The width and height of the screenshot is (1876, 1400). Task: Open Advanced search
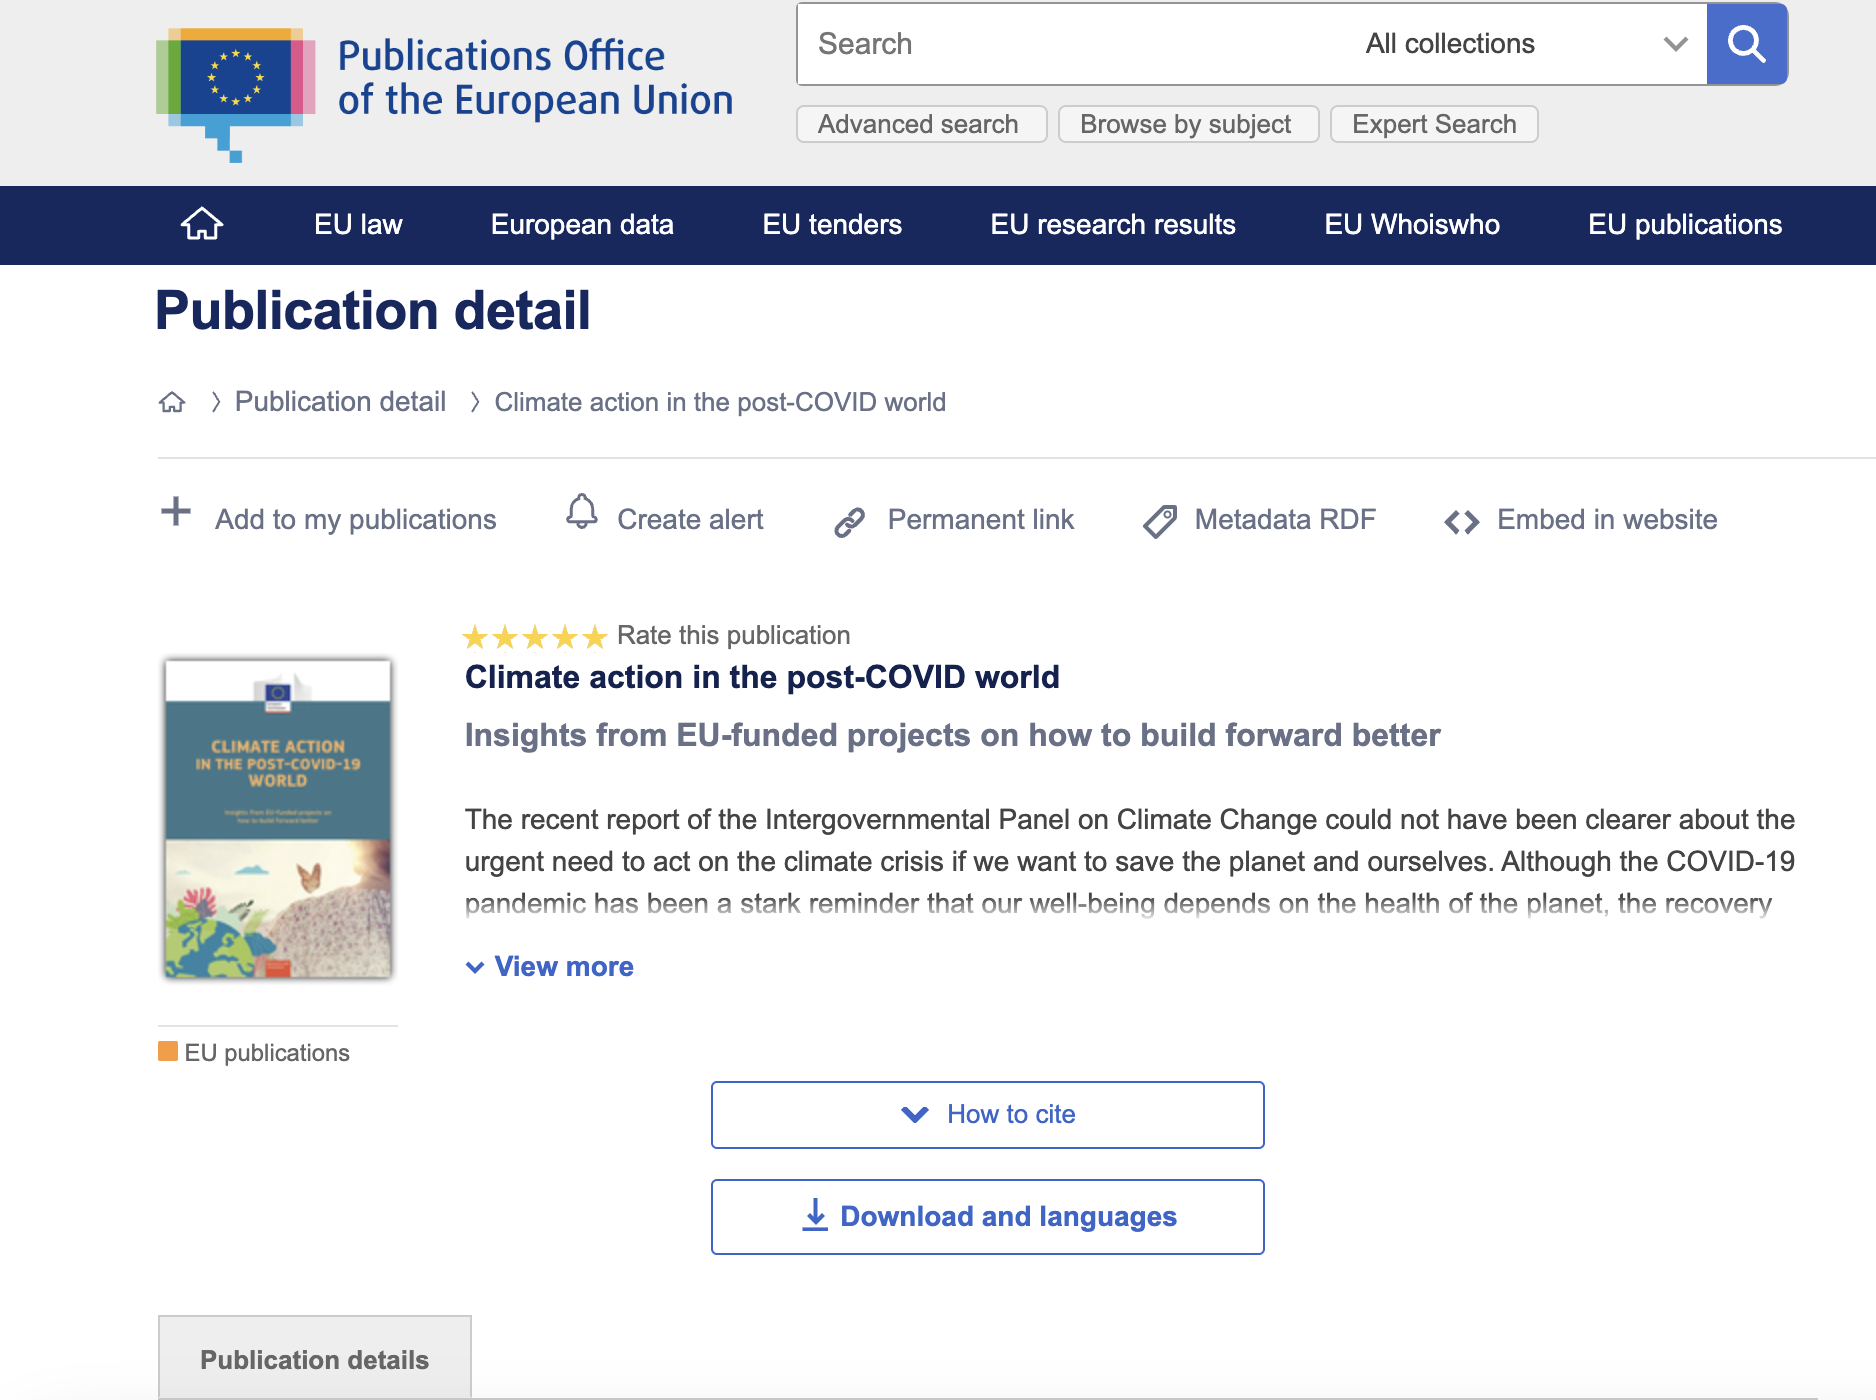tap(920, 123)
